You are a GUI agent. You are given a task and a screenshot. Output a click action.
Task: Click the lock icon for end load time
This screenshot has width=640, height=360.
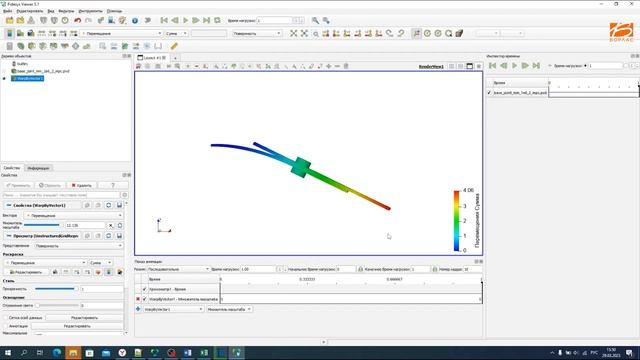click(x=435, y=269)
